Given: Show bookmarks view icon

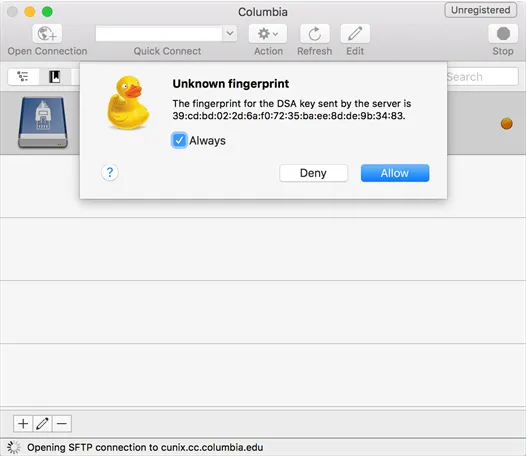Looking at the screenshot, I should (54, 77).
